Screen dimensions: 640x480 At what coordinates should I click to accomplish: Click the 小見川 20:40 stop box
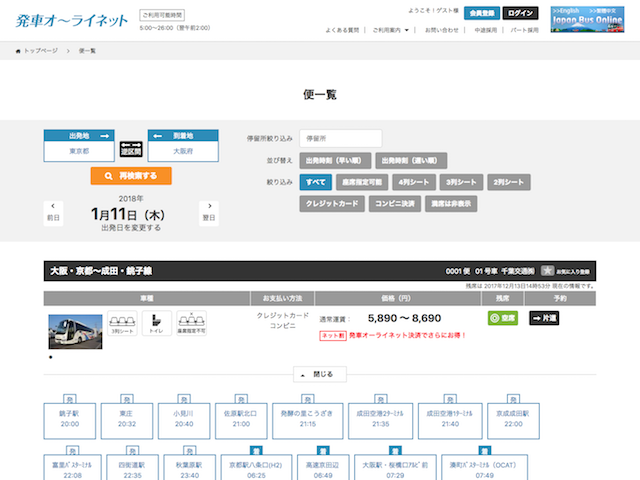184,421
